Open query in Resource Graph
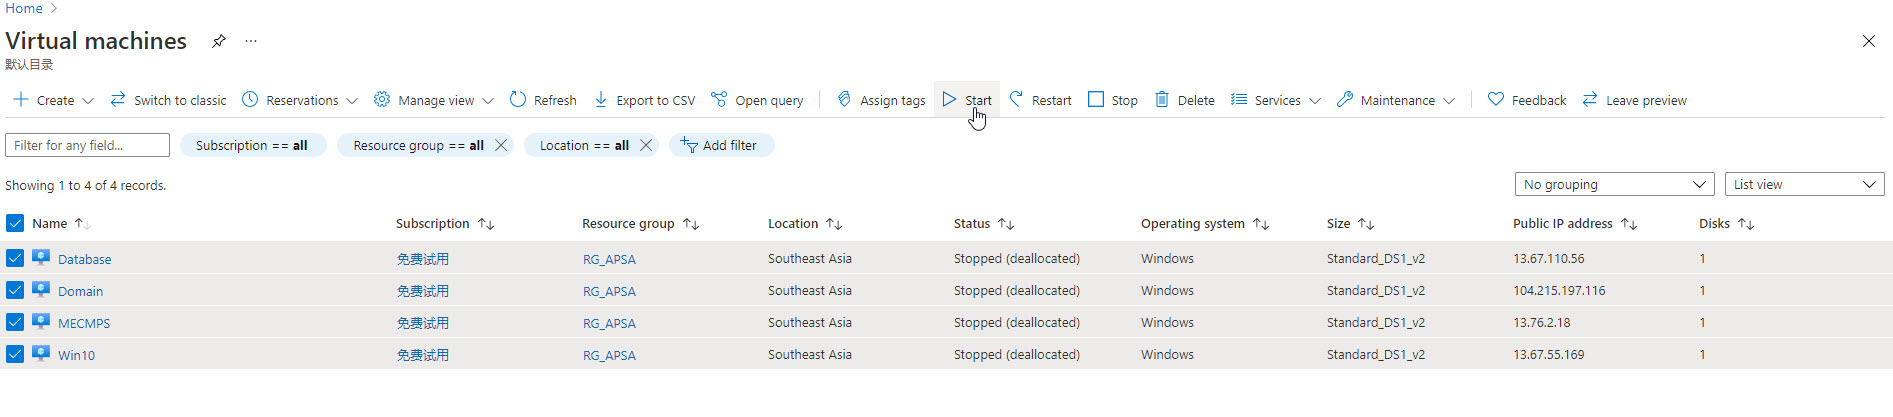The image size is (1893, 417). (x=757, y=100)
